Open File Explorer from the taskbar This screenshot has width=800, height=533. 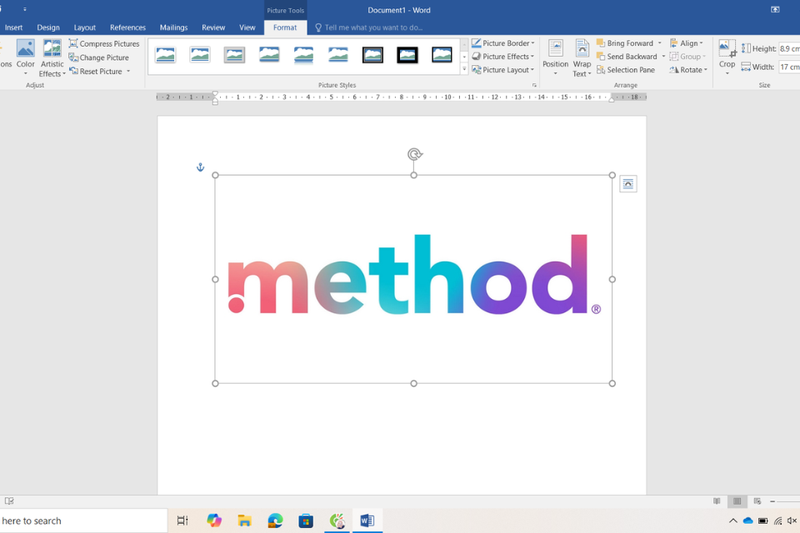click(244, 521)
